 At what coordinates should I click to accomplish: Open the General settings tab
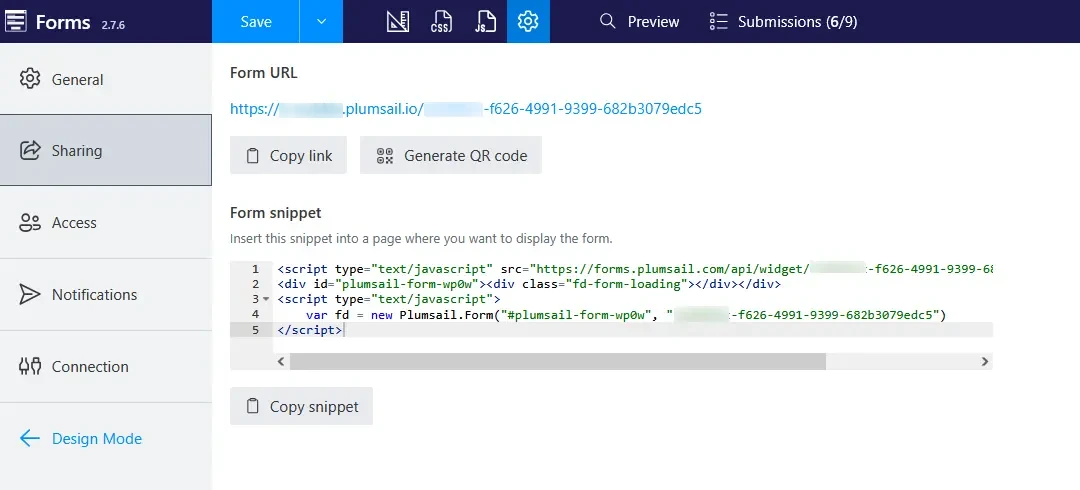pyautogui.click(x=105, y=79)
